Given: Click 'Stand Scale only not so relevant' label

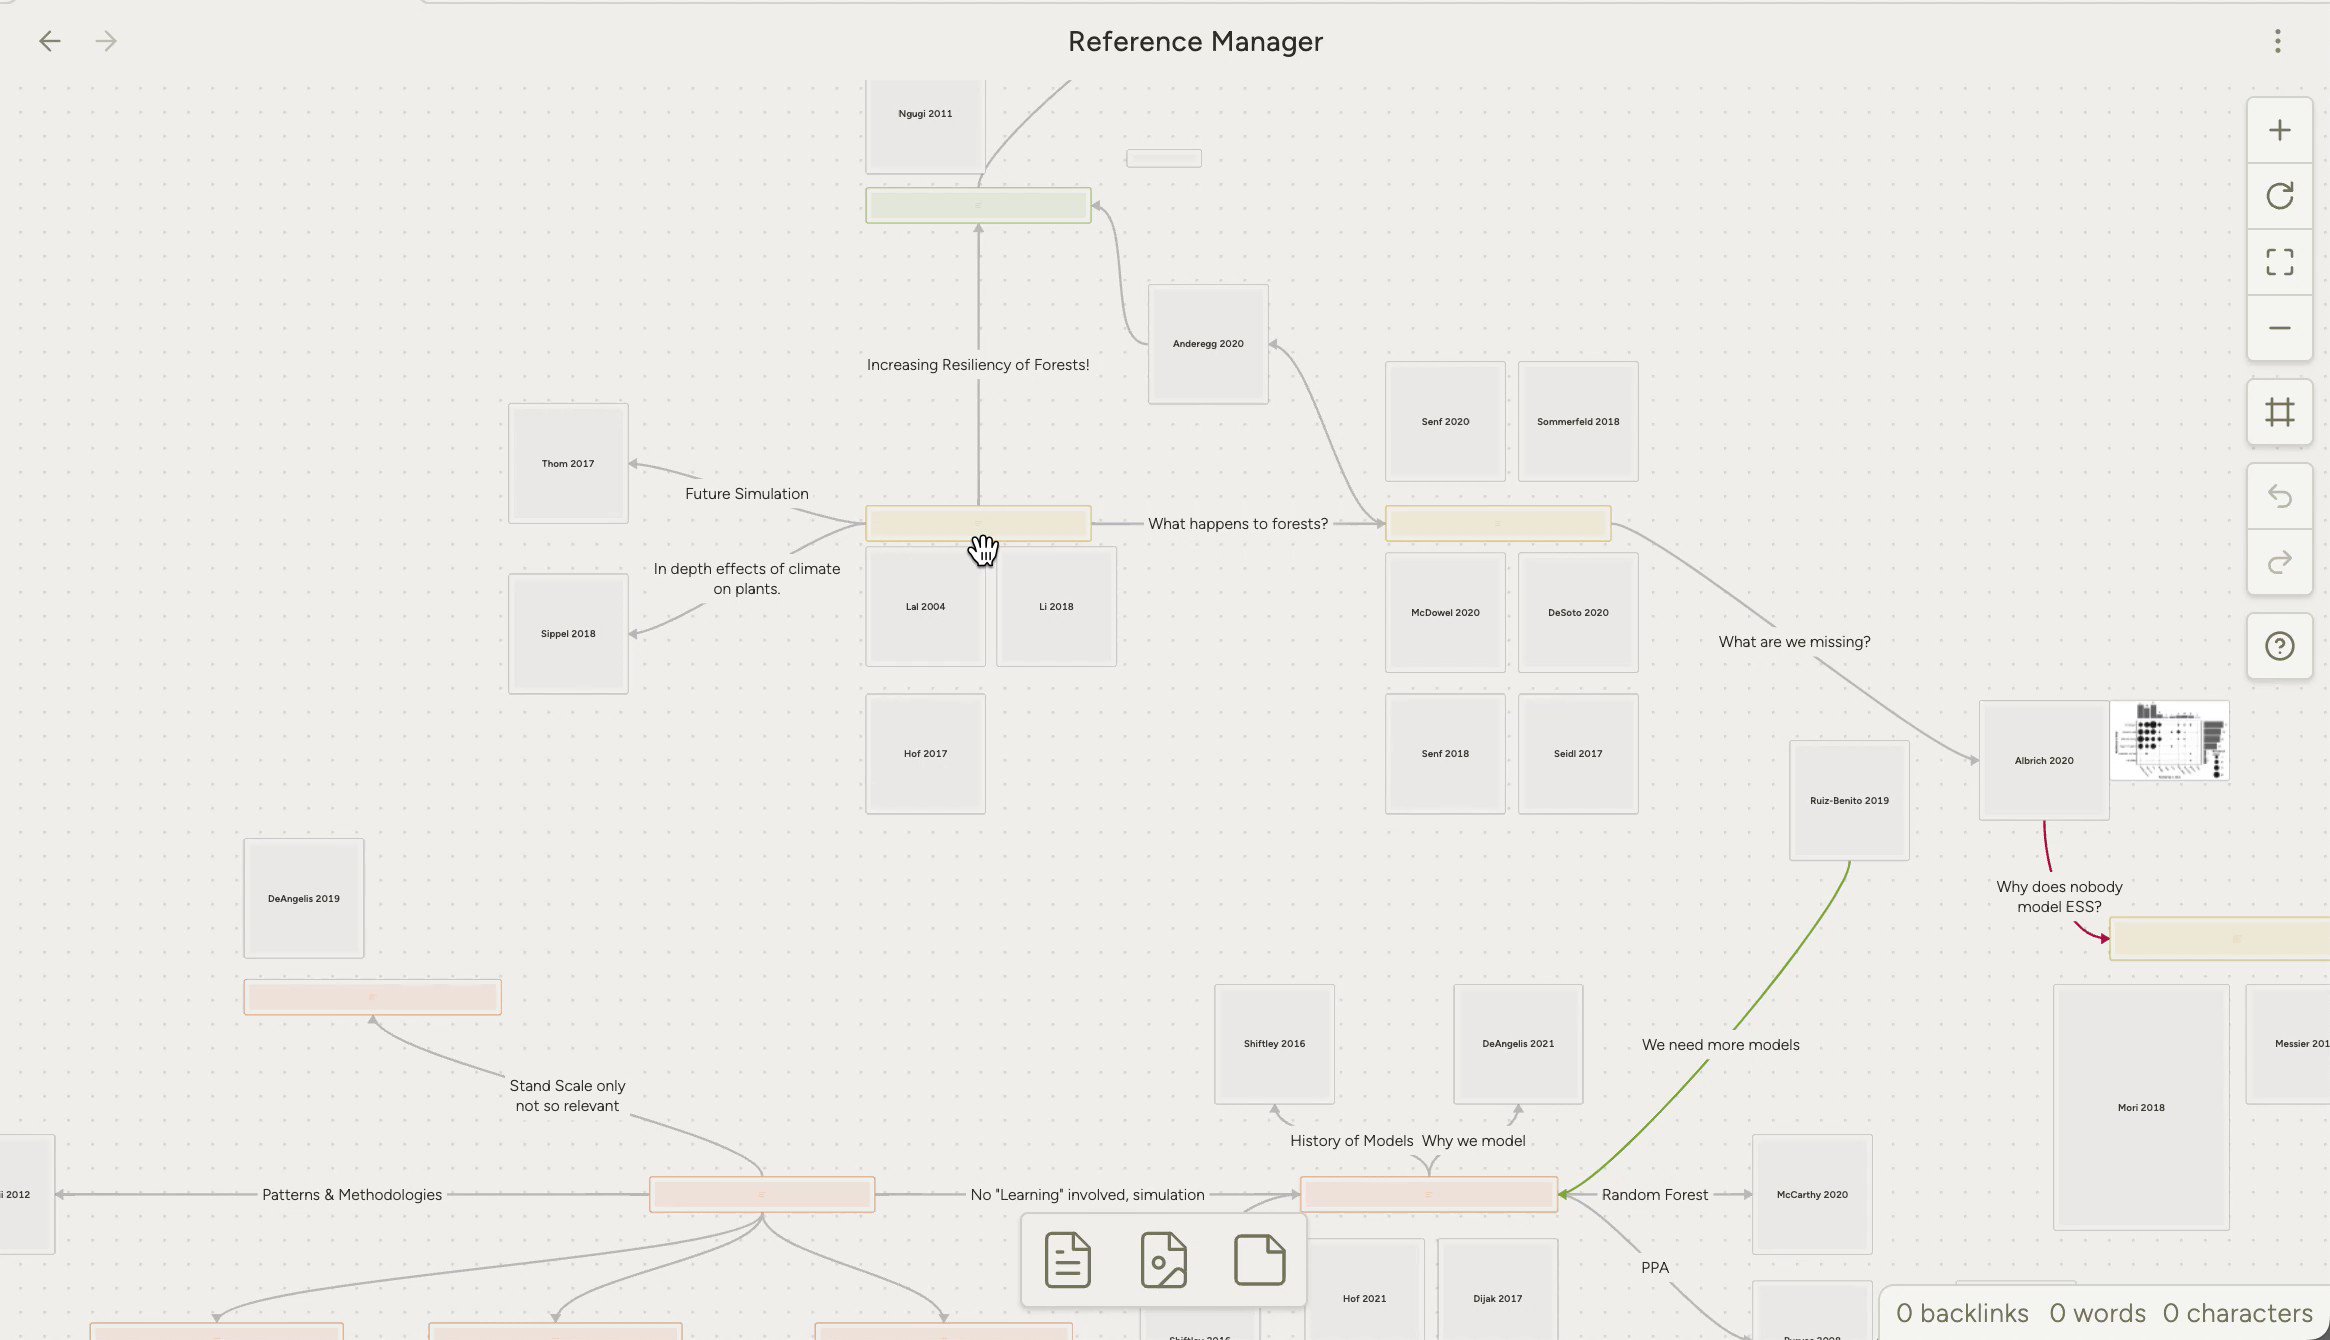Looking at the screenshot, I should pyautogui.click(x=567, y=1096).
